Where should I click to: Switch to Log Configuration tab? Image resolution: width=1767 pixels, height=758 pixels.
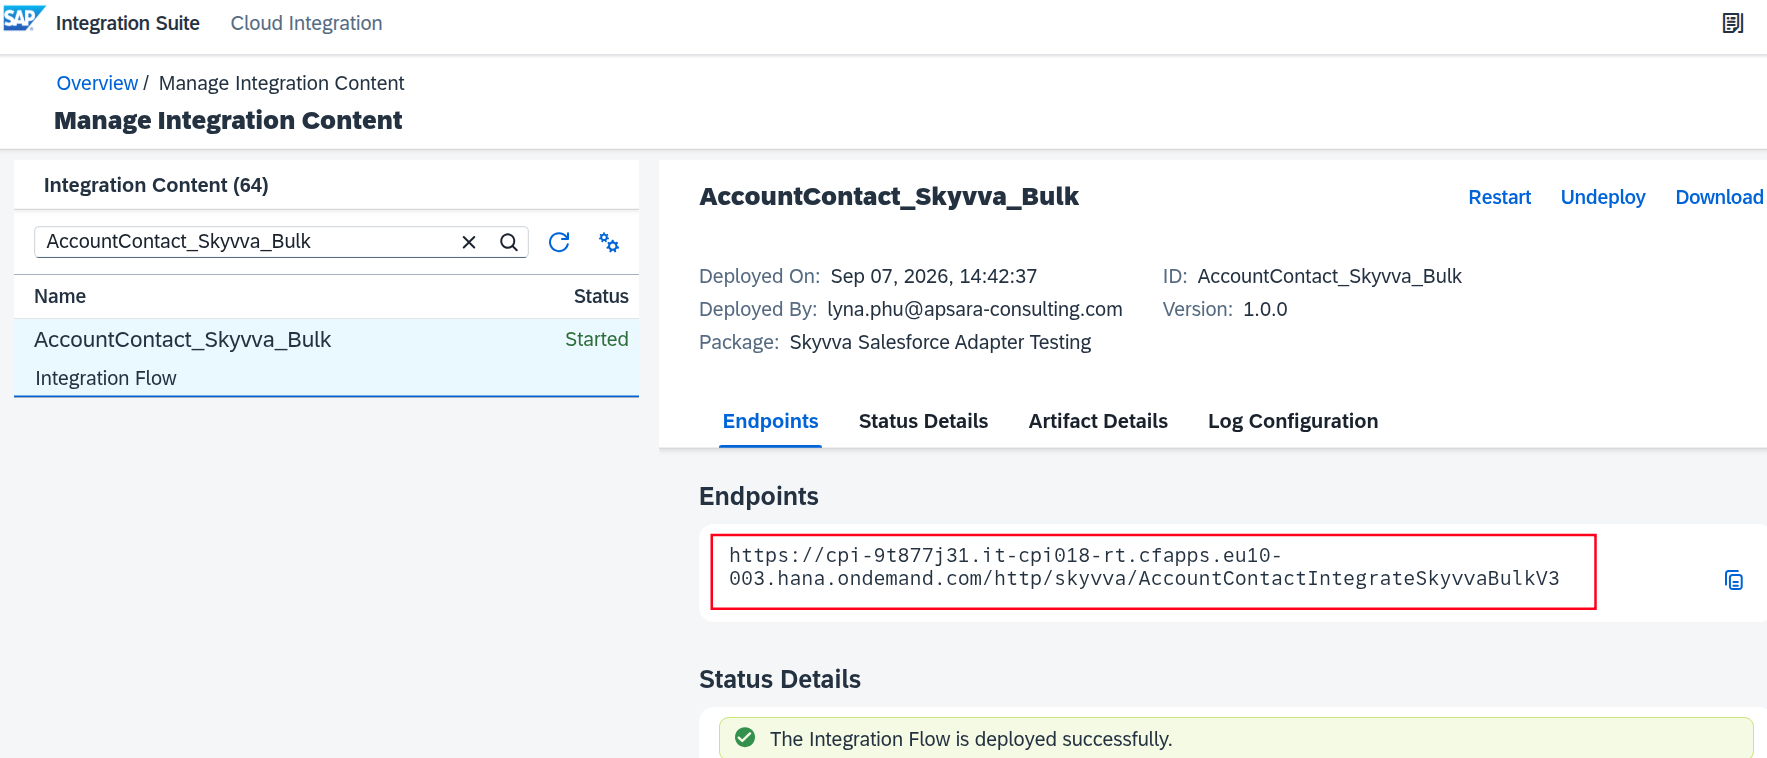click(1293, 421)
